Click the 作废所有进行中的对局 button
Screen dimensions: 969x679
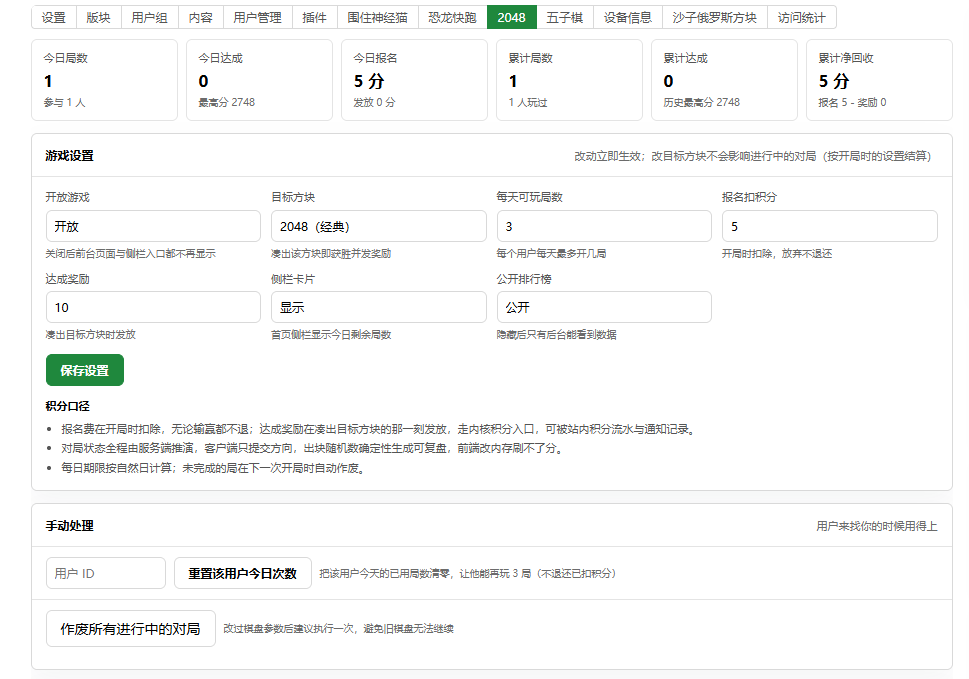click(x=130, y=629)
